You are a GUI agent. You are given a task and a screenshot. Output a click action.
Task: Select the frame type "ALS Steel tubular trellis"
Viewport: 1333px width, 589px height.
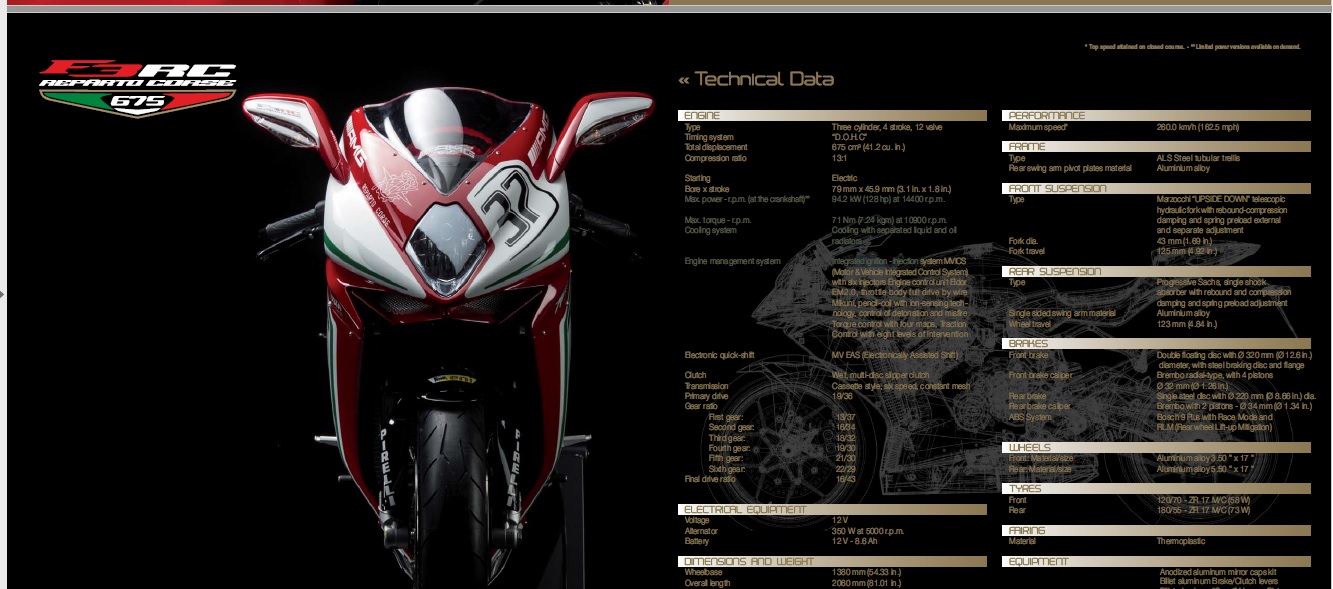click(1199, 158)
